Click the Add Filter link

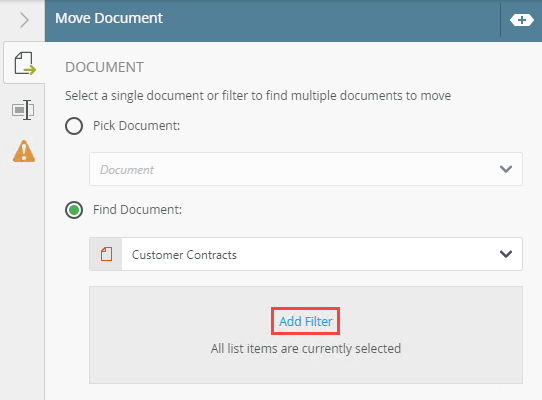pos(306,321)
